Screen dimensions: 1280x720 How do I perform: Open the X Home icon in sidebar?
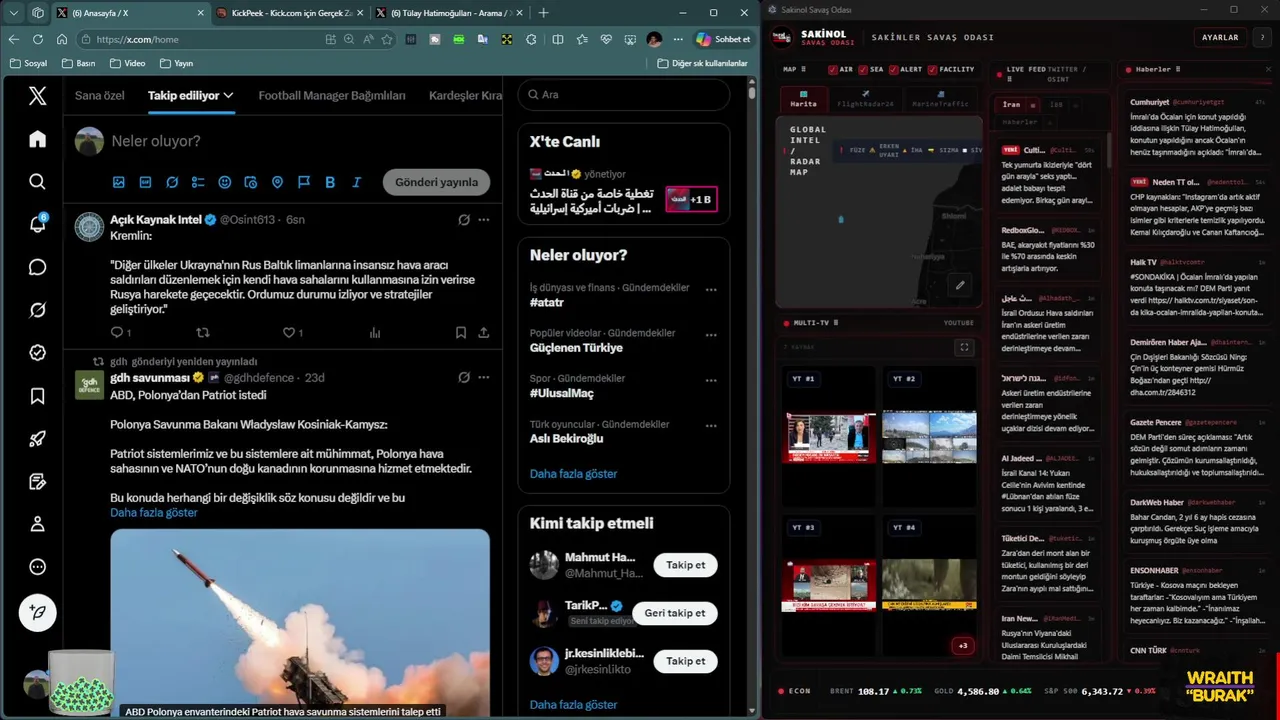pyautogui.click(x=37, y=139)
